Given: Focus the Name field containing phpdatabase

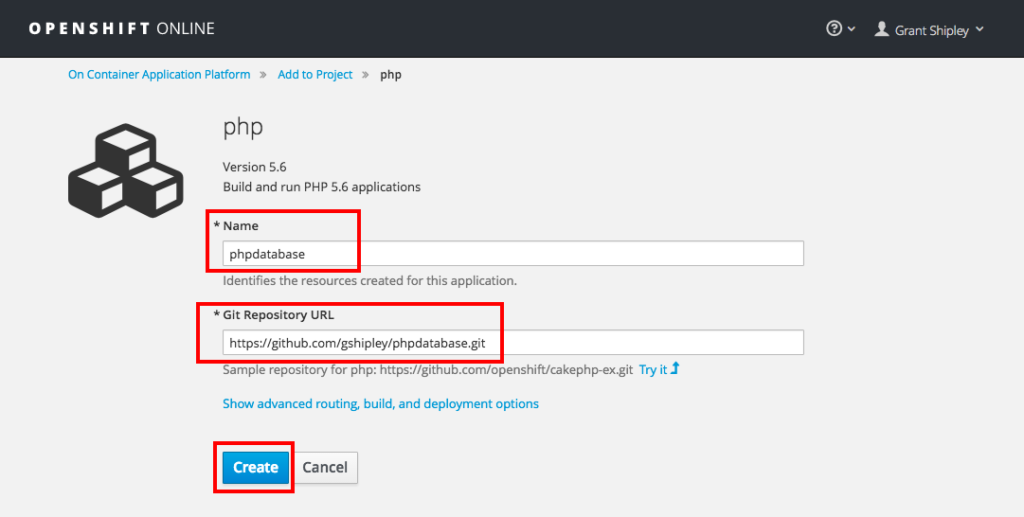Looking at the screenshot, I should [513, 254].
